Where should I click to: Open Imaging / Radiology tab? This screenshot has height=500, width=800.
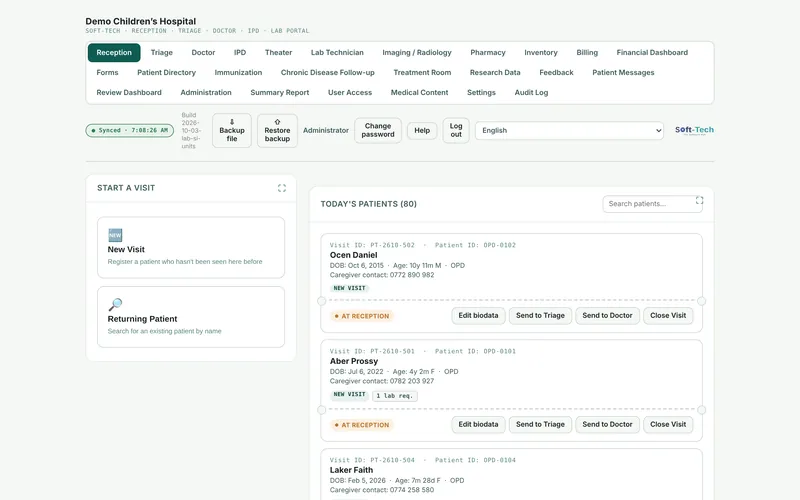(417, 53)
